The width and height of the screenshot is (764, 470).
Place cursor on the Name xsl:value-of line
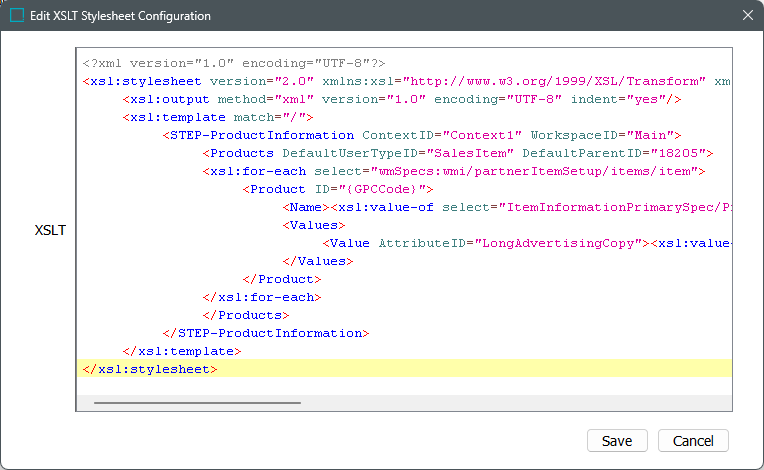tap(500, 207)
